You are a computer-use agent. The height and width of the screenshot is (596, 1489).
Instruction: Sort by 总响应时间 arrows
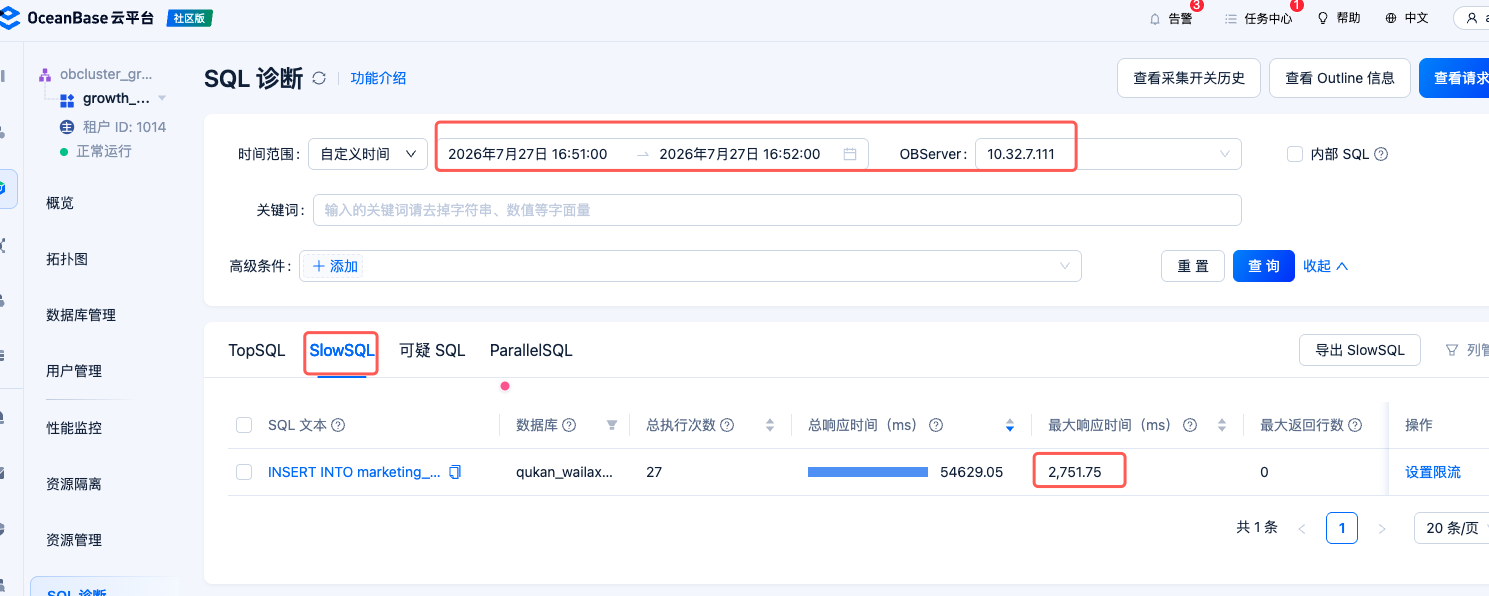[x=1010, y=425]
